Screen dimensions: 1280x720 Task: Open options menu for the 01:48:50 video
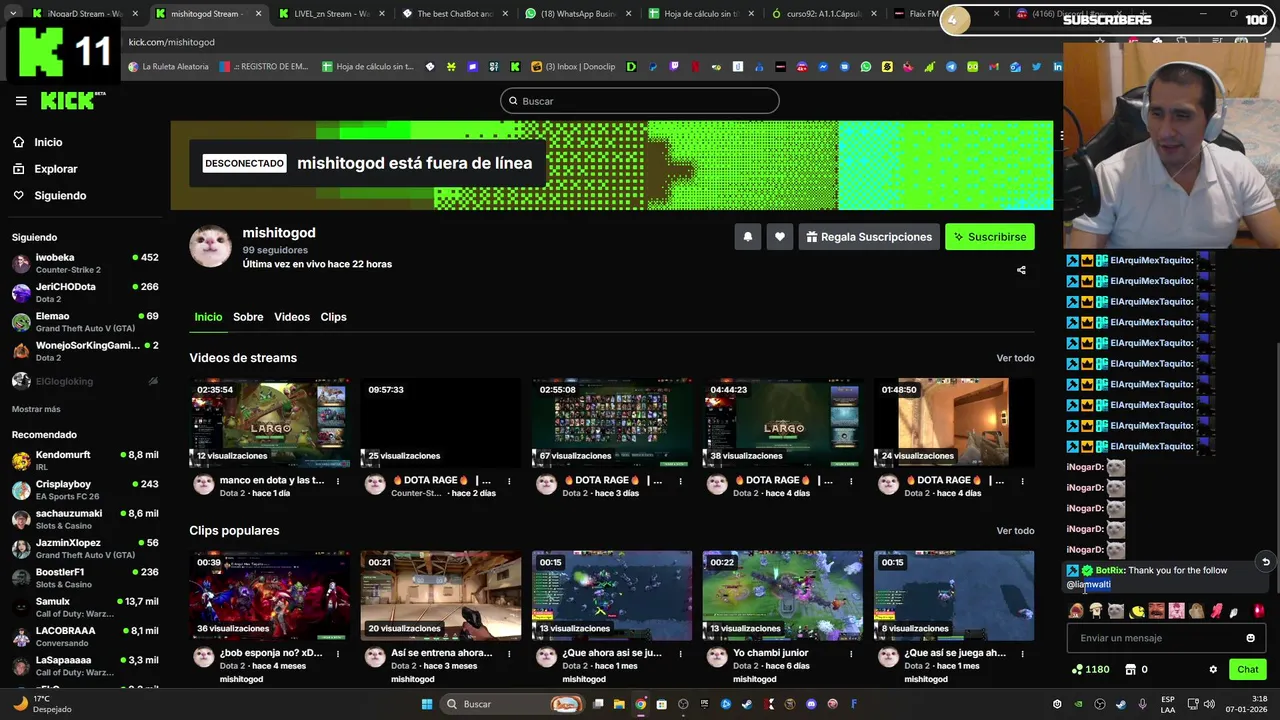[x=1022, y=481]
